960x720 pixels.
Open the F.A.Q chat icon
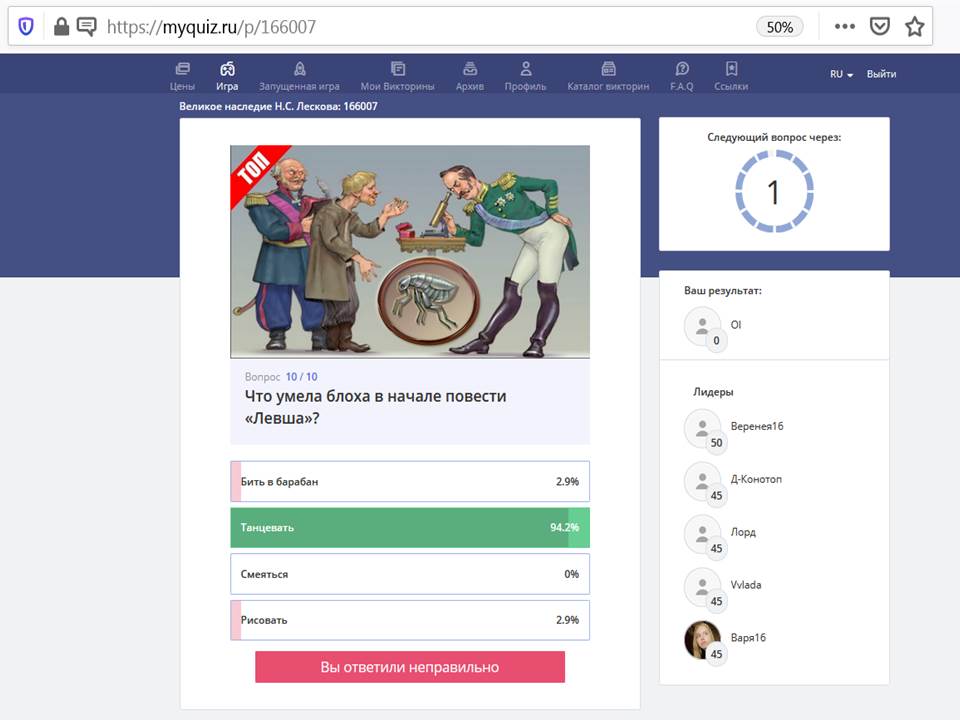click(681, 69)
